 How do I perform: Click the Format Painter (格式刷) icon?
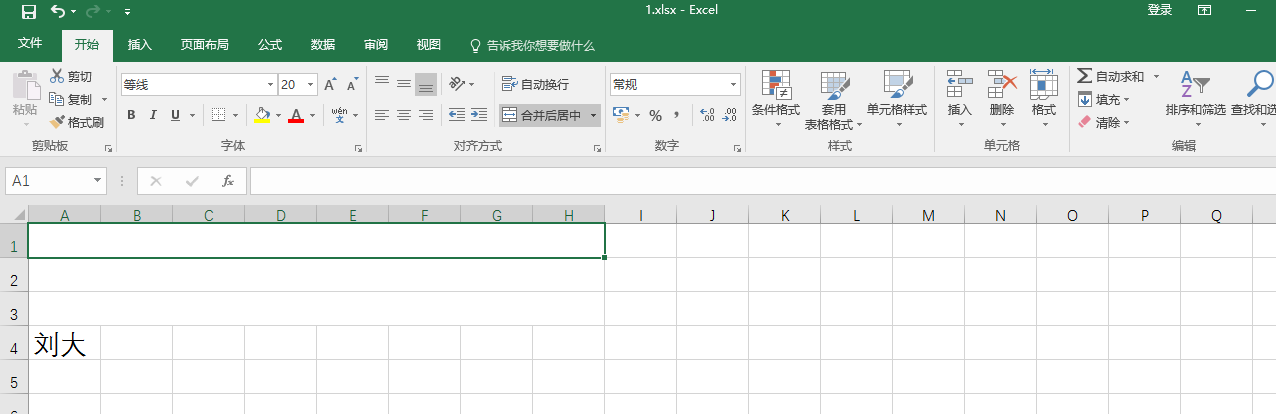click(58, 122)
